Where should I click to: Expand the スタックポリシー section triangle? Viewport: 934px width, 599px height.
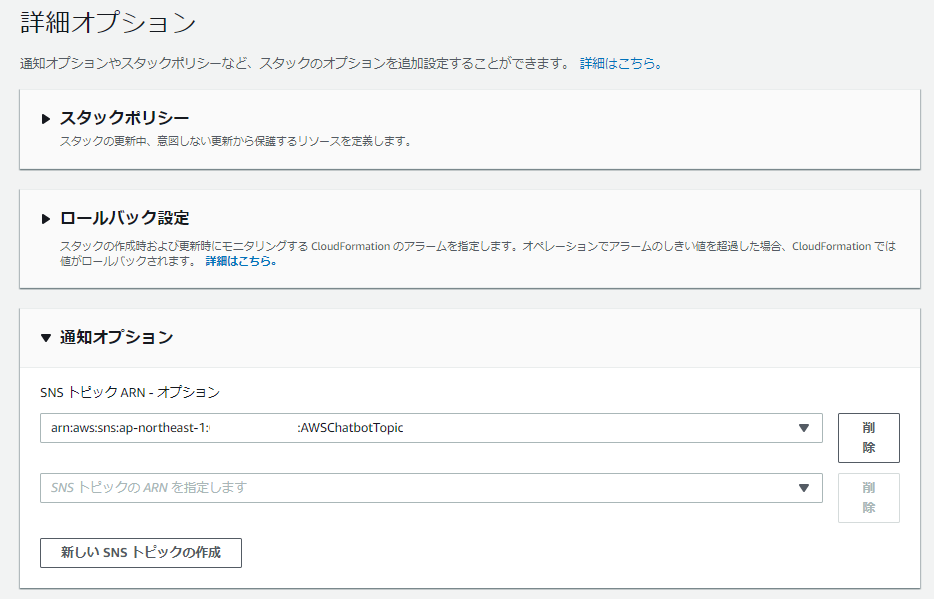(x=46, y=119)
